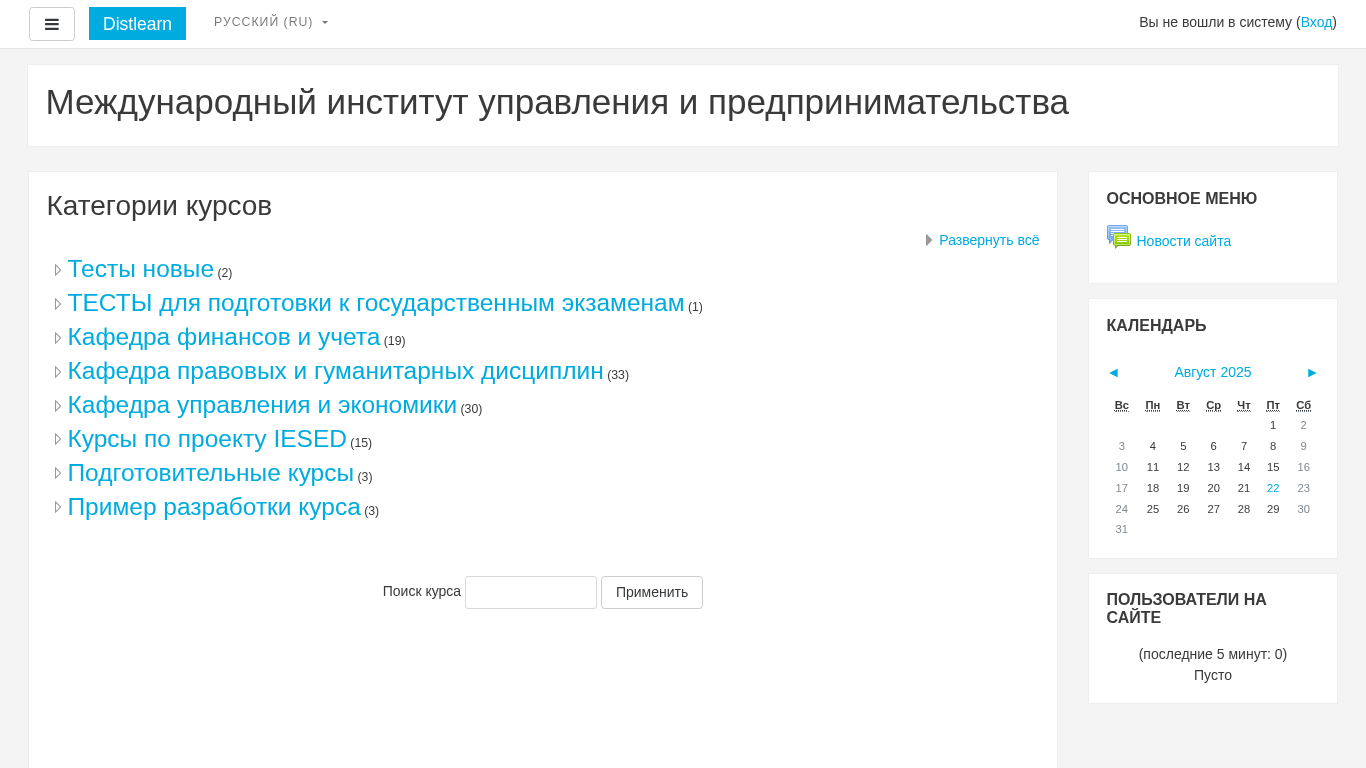Click day 31 in the calendar
This screenshot has height=768, width=1366.
click(x=1122, y=529)
